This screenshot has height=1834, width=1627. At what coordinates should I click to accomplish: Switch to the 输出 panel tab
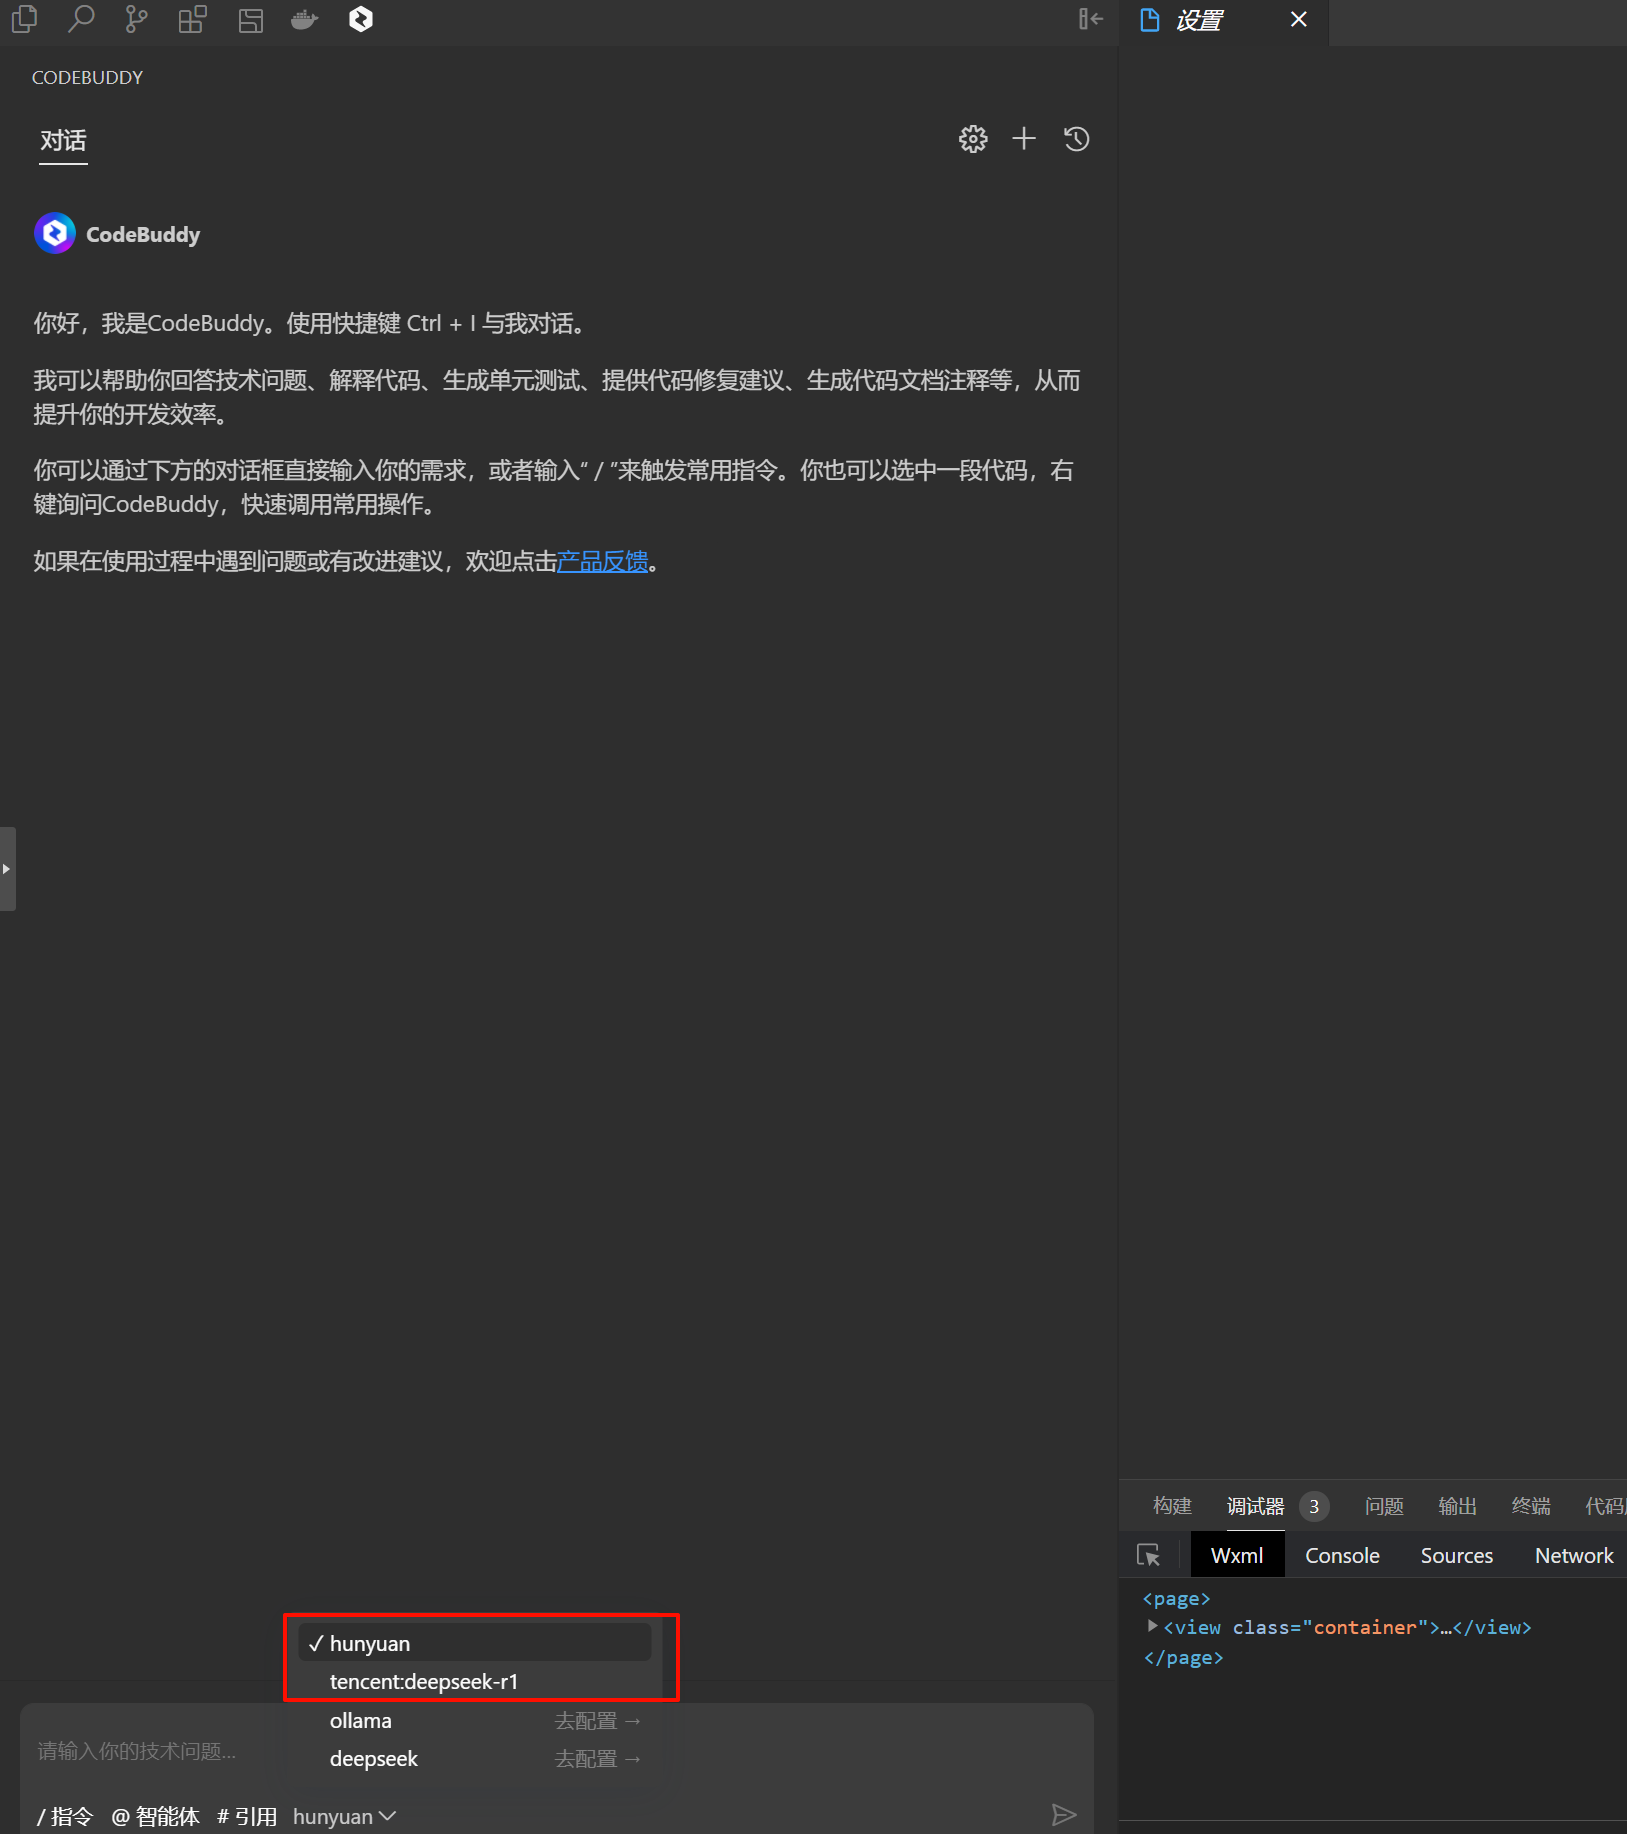pyautogui.click(x=1457, y=1506)
